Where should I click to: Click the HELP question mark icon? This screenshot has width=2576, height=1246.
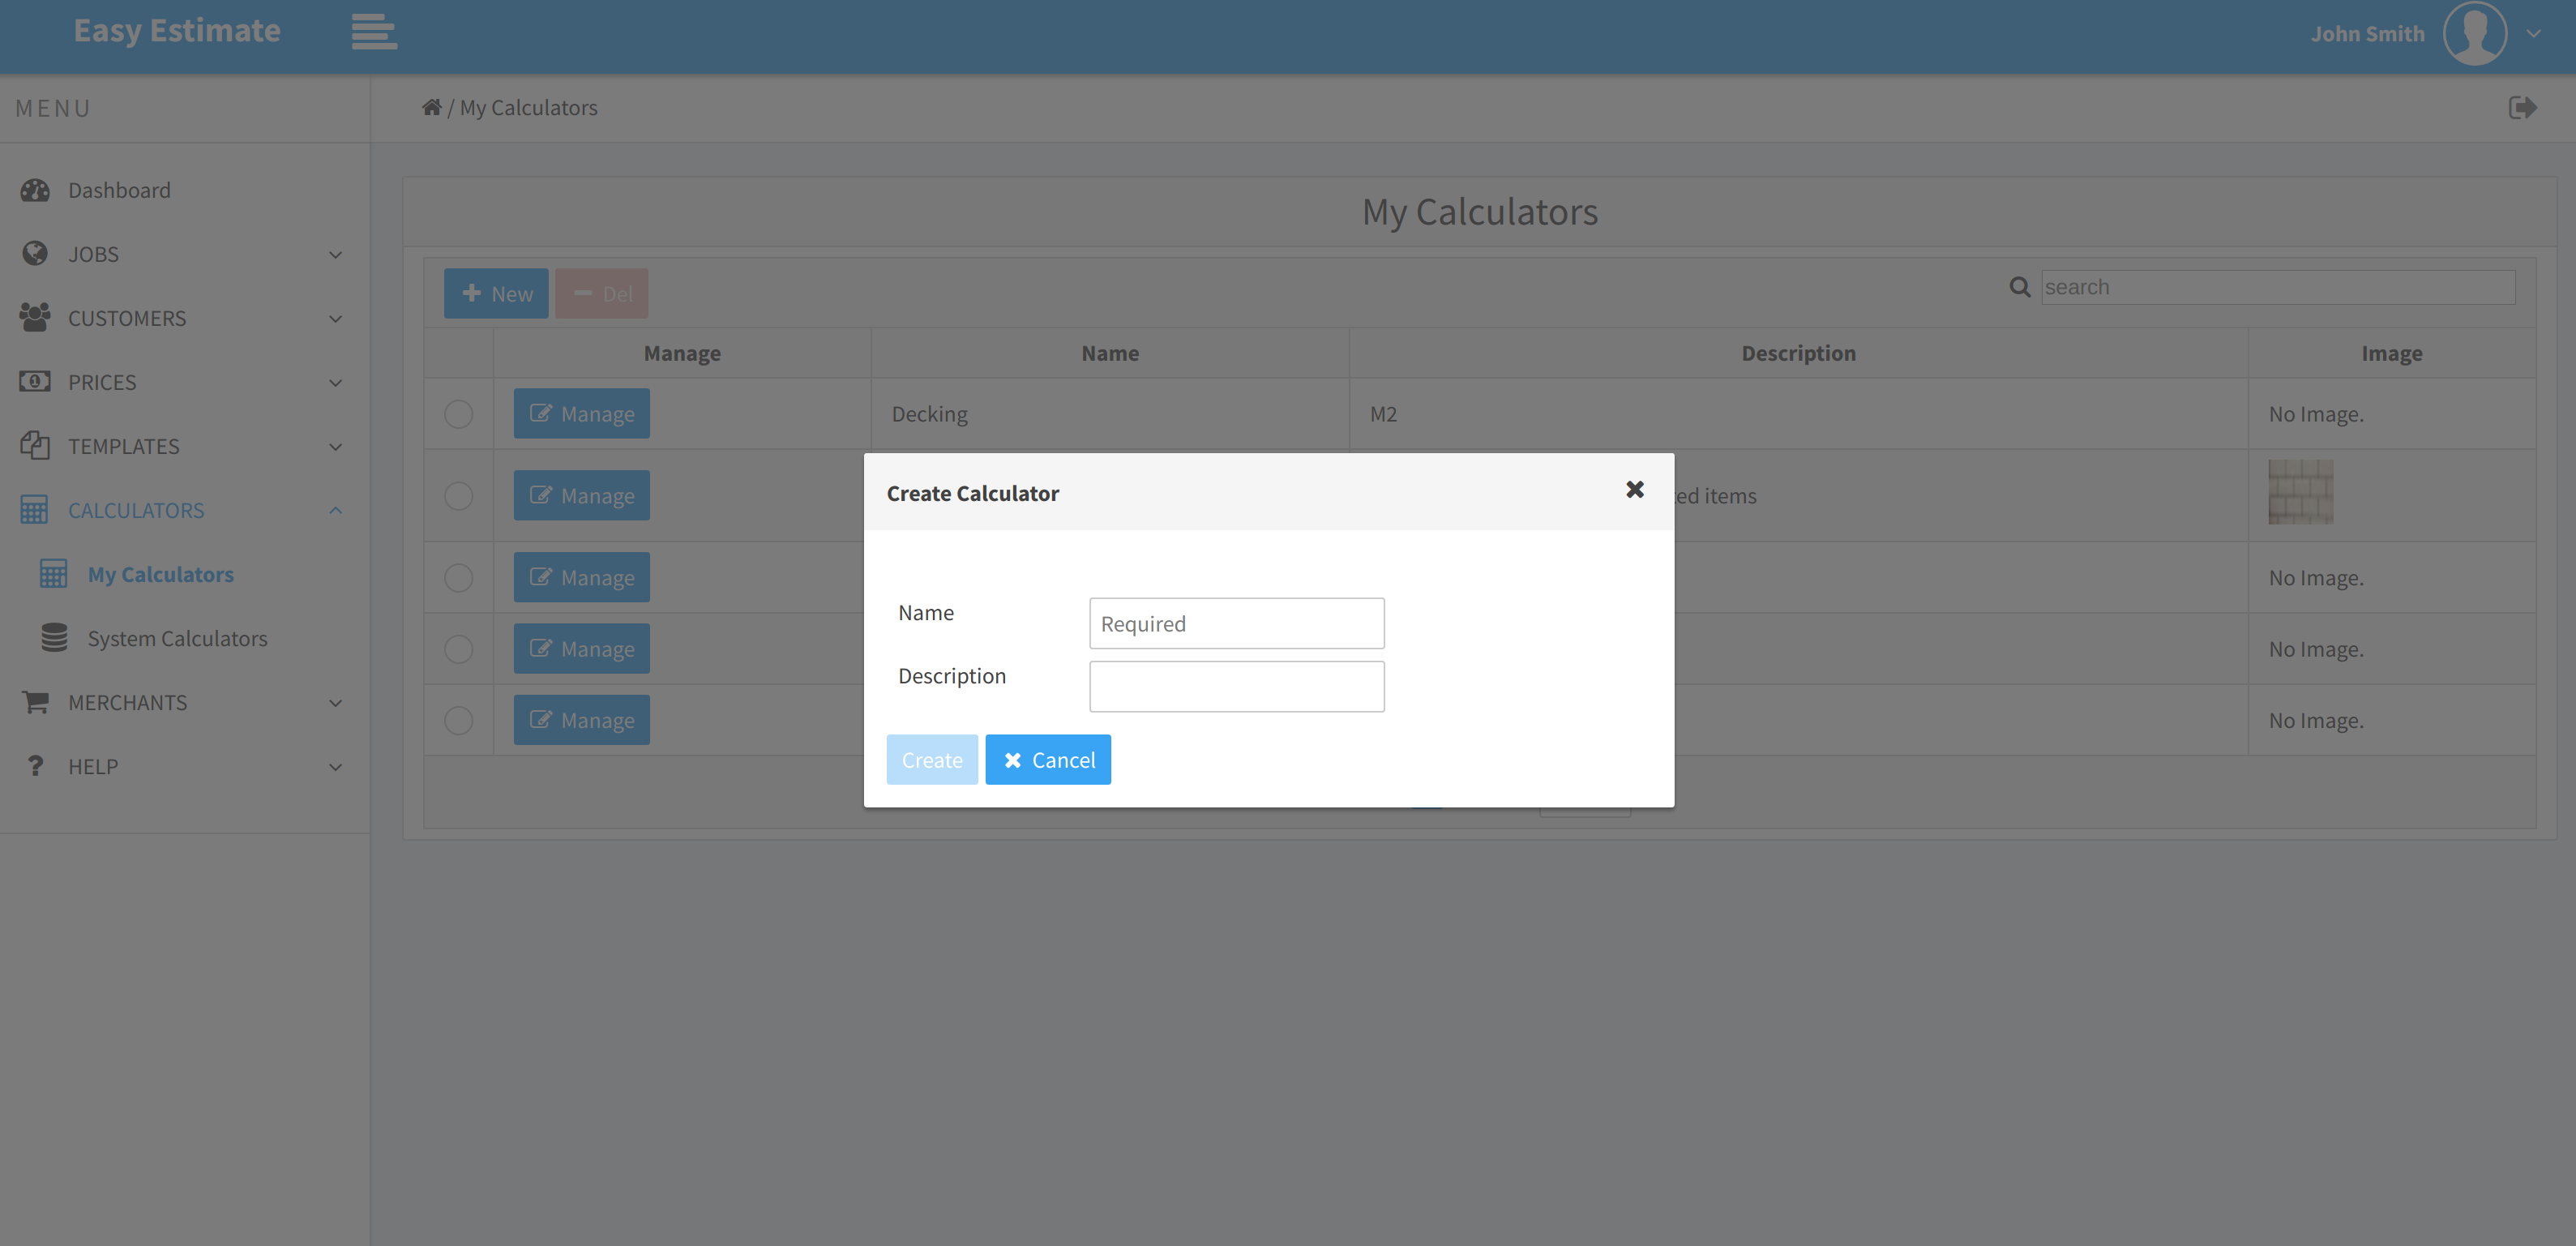pos(35,766)
